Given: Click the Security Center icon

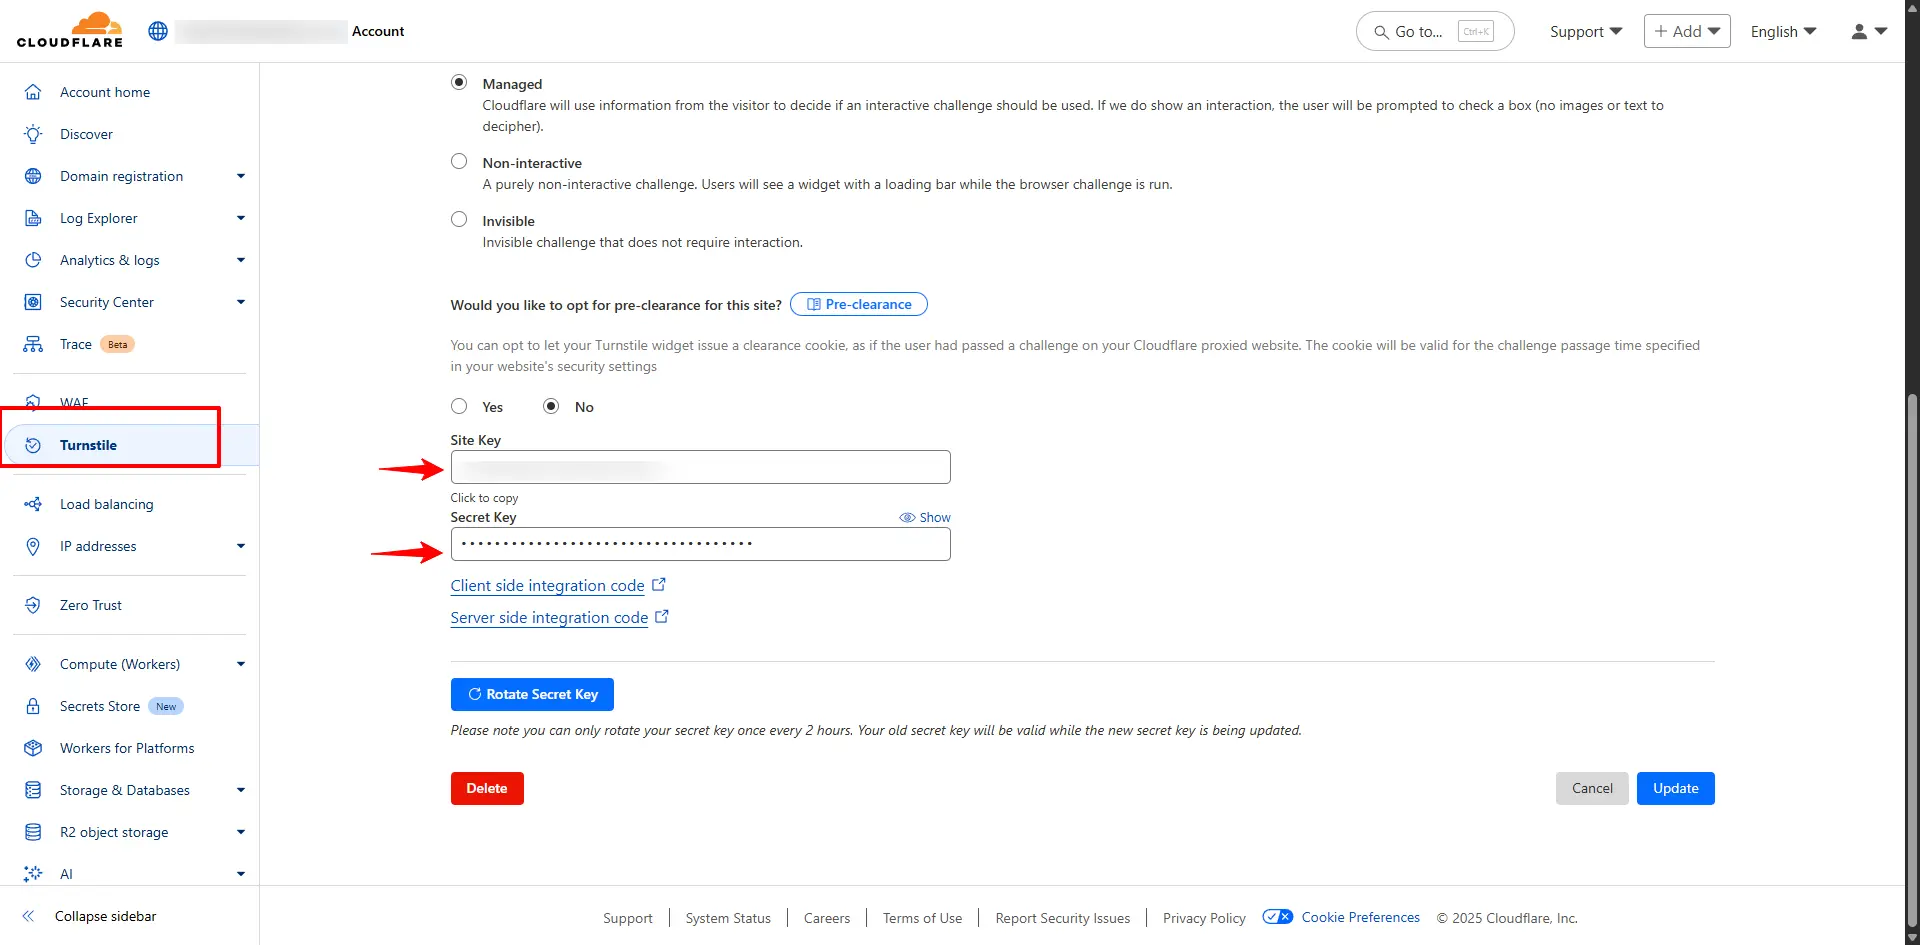Looking at the screenshot, I should point(33,302).
